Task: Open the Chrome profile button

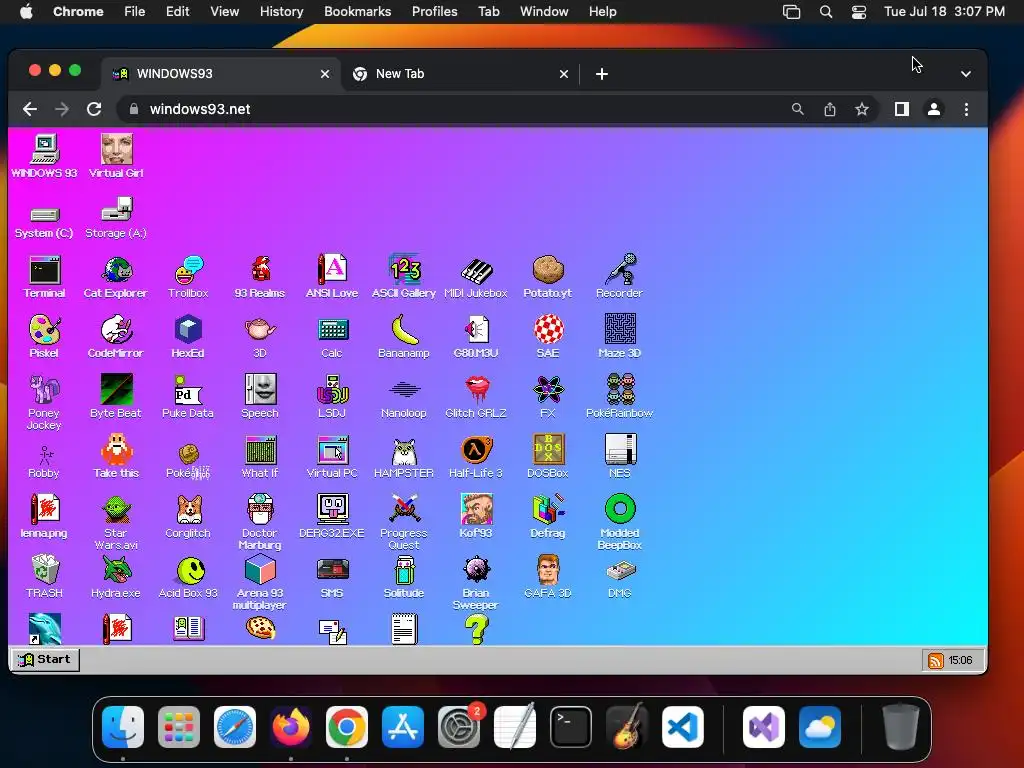Action: [x=934, y=109]
